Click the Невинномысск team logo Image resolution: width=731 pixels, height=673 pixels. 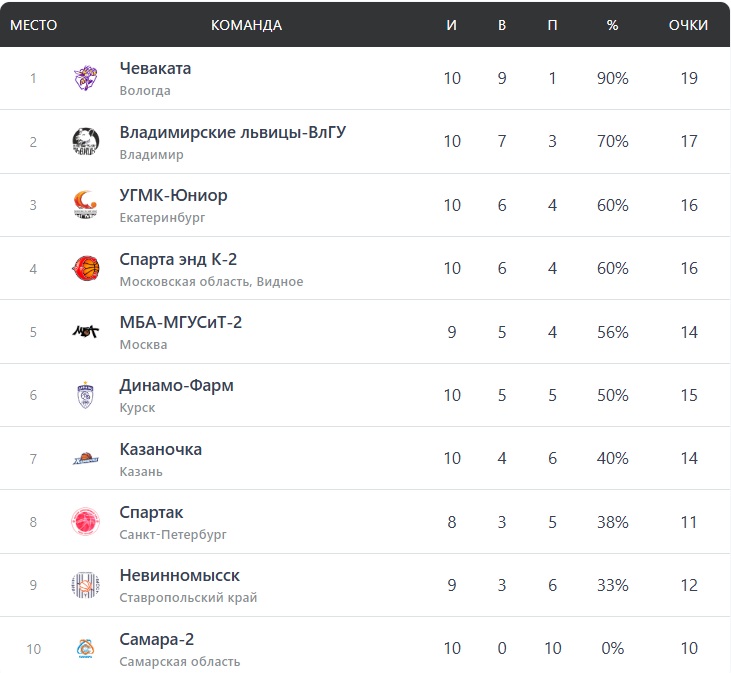coord(86,585)
